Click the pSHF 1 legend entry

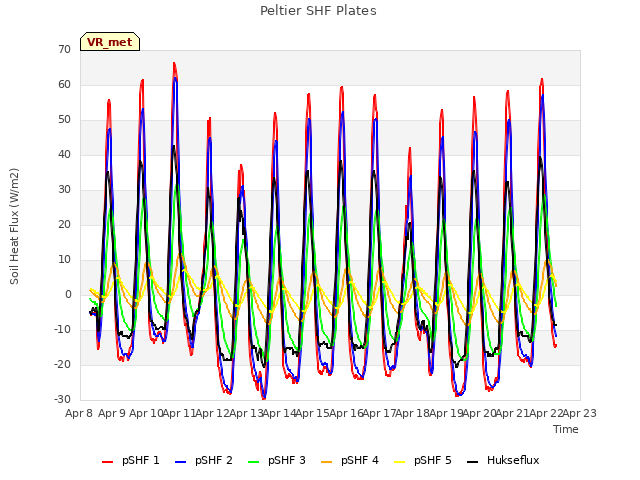click(x=131, y=460)
